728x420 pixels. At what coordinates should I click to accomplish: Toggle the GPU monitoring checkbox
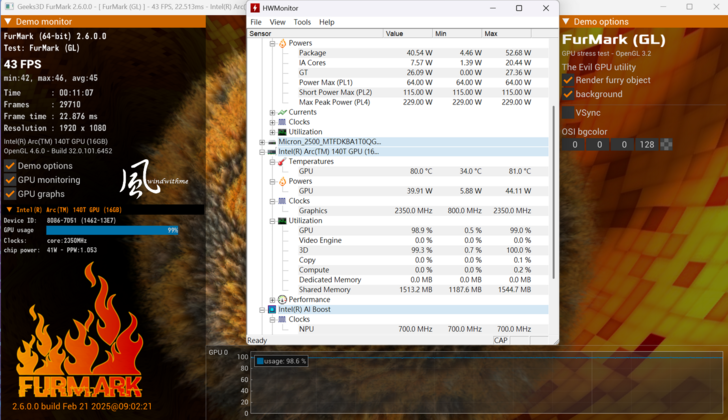point(10,180)
